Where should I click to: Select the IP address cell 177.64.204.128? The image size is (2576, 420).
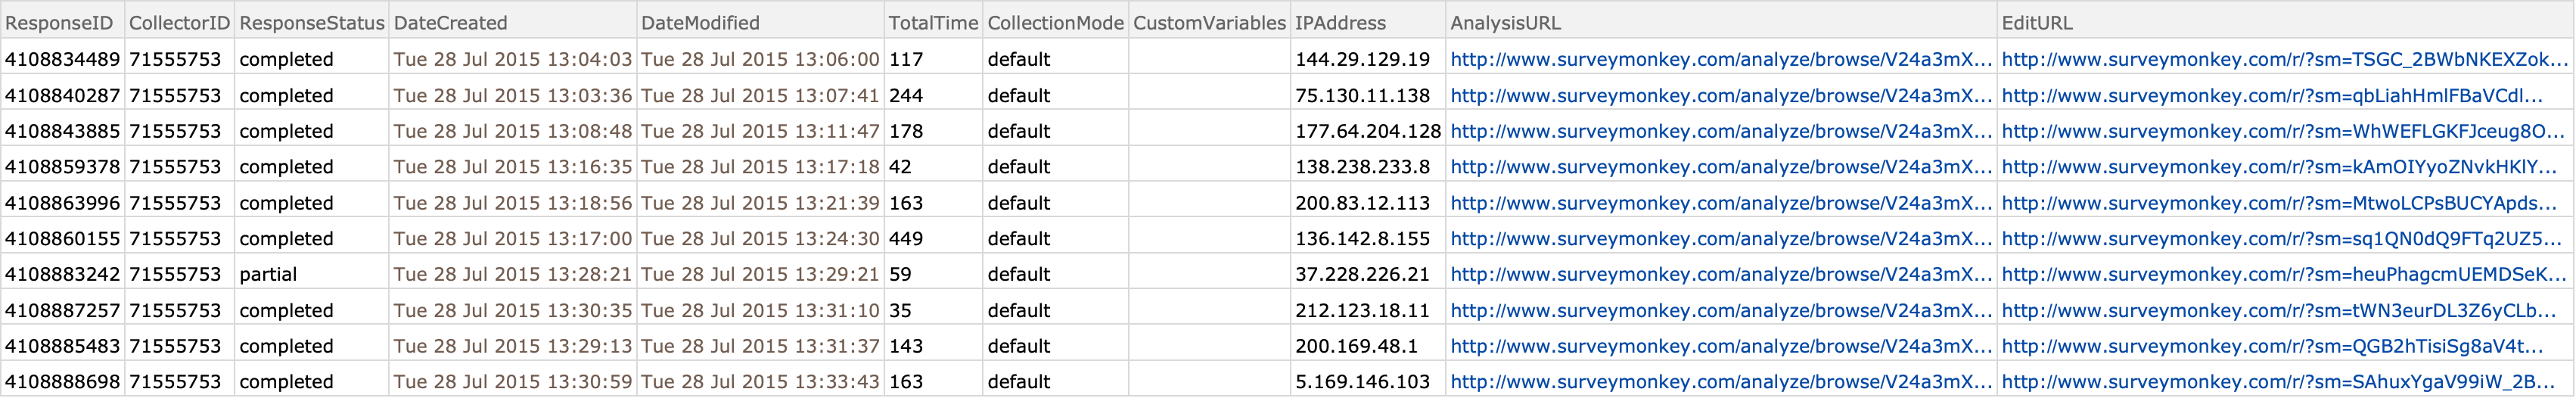(1367, 131)
